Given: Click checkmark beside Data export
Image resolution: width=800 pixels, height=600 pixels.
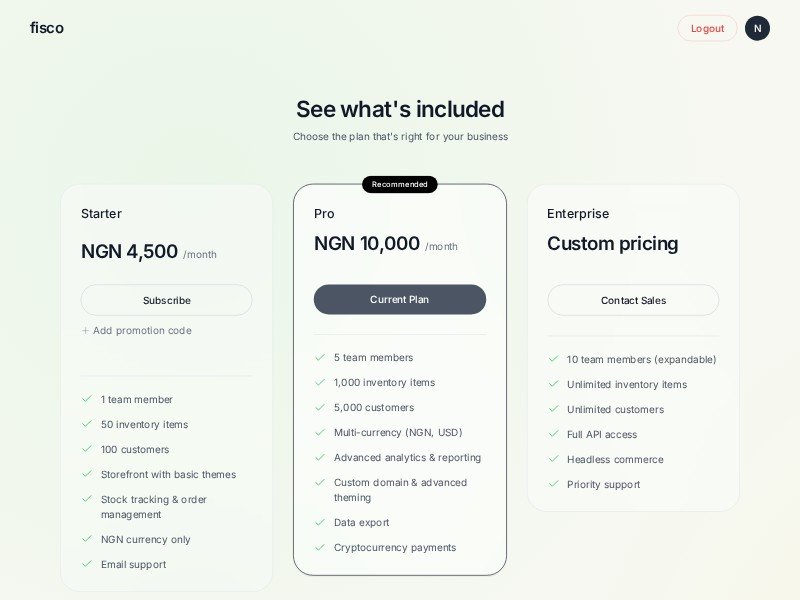Looking at the screenshot, I should [x=320, y=522].
